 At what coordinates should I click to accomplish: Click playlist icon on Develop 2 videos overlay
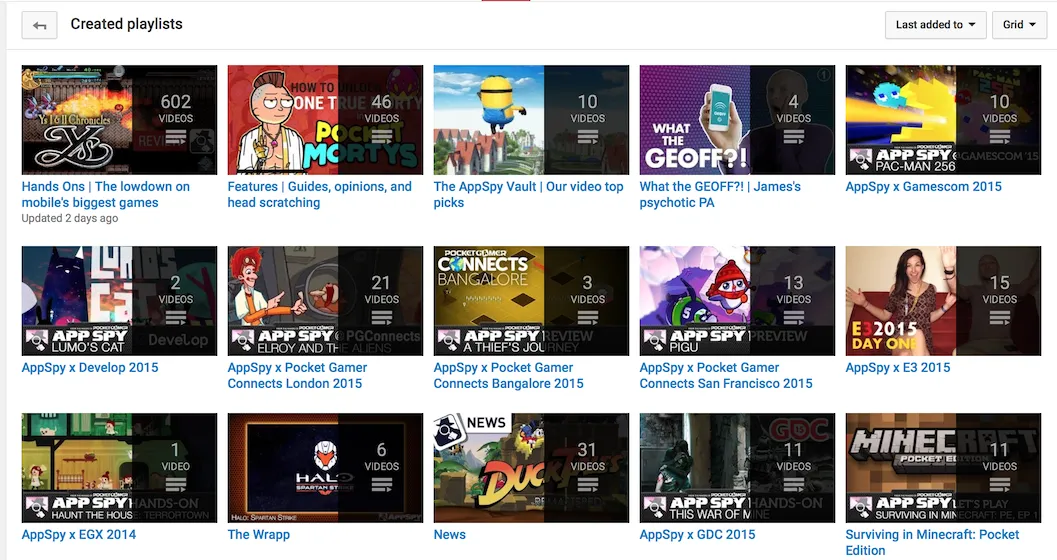(176, 318)
